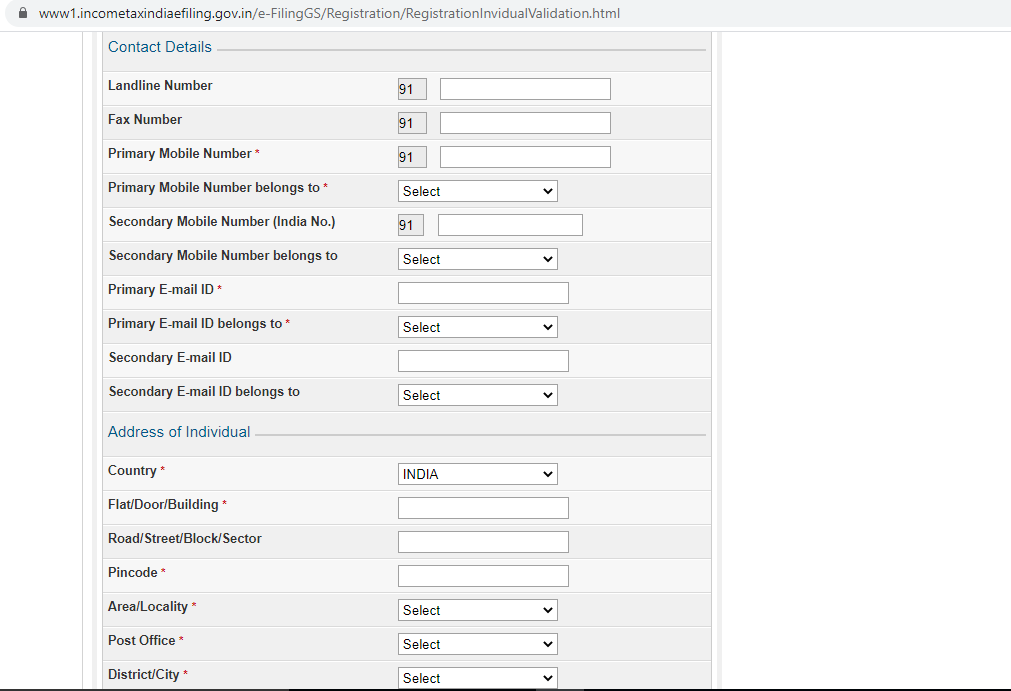Image resolution: width=1011 pixels, height=691 pixels.
Task: Open Primary Mobile Number belongs to dropdown
Action: 478,191
